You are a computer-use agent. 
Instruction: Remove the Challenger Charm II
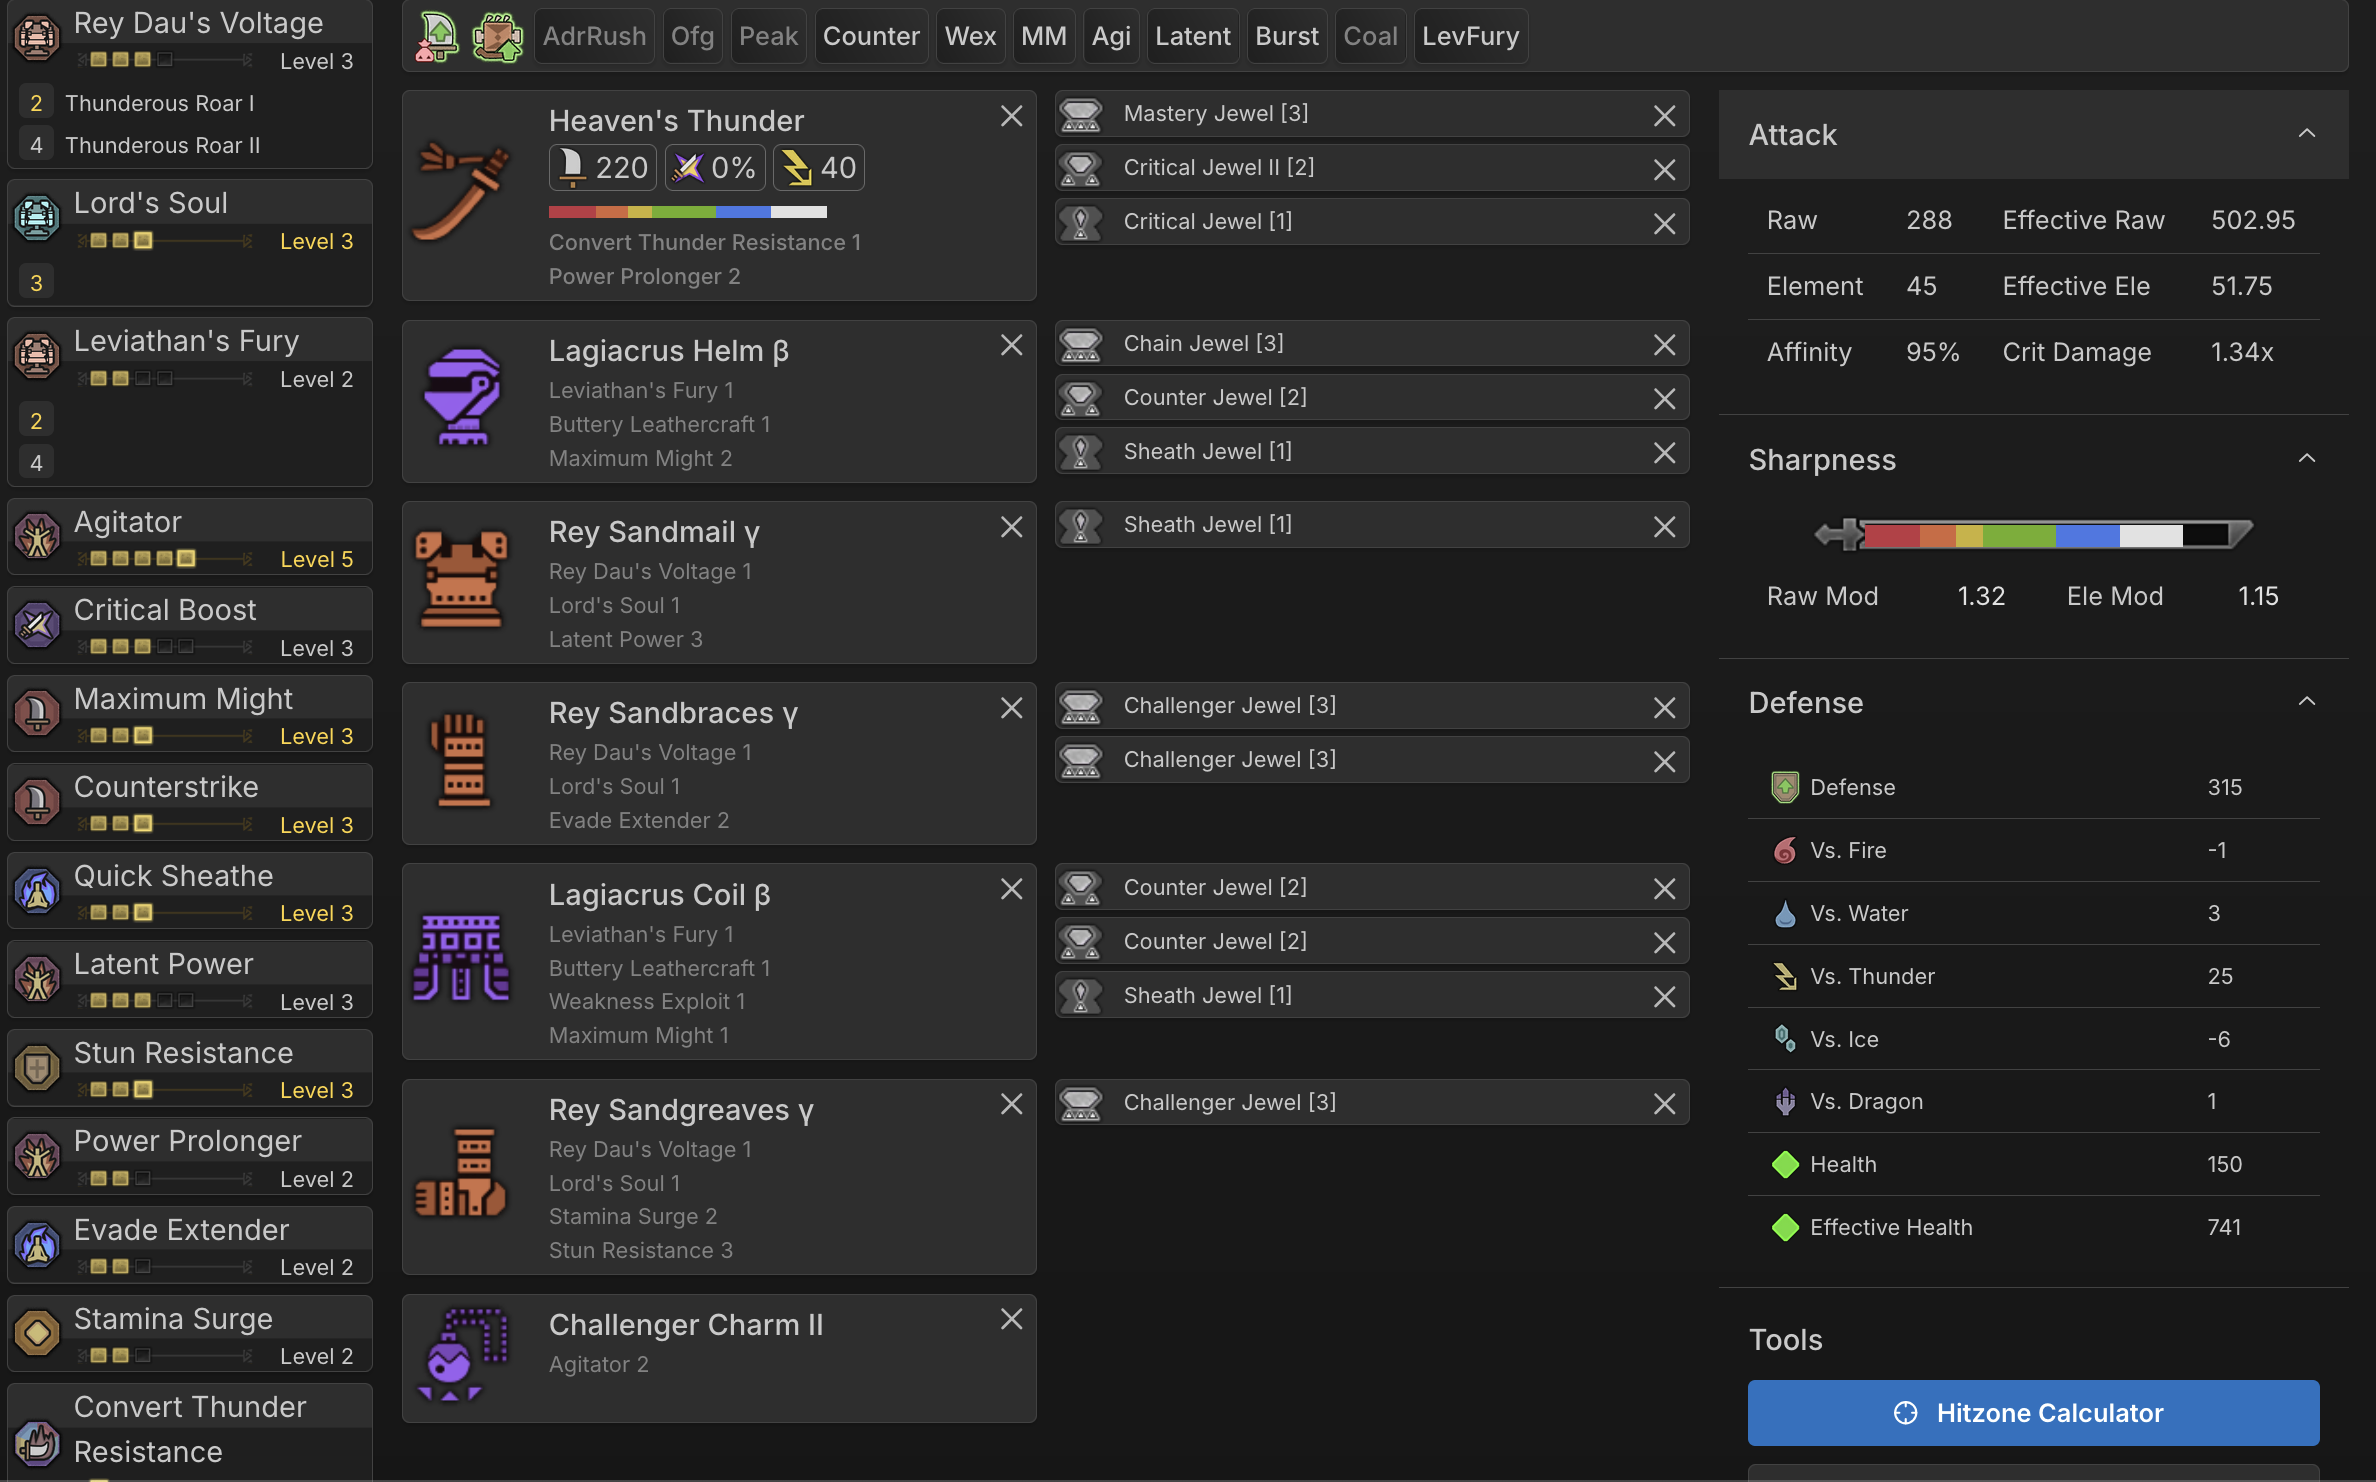(x=1011, y=1320)
